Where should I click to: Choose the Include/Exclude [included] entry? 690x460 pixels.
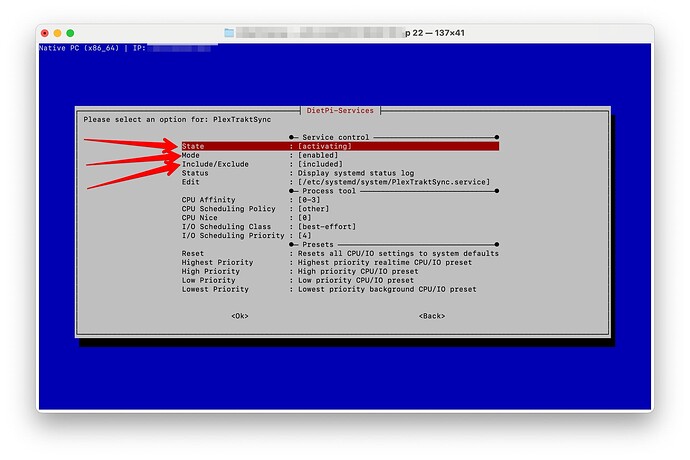(x=340, y=164)
